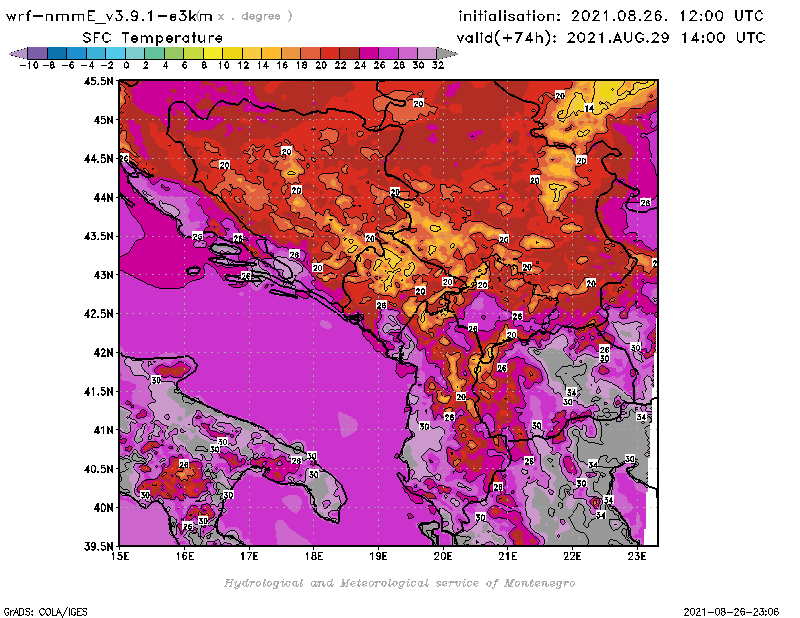The height and width of the screenshot is (618, 800).
Task: Pick the color swatch between -10 and -8
Action: [x=38, y=53]
